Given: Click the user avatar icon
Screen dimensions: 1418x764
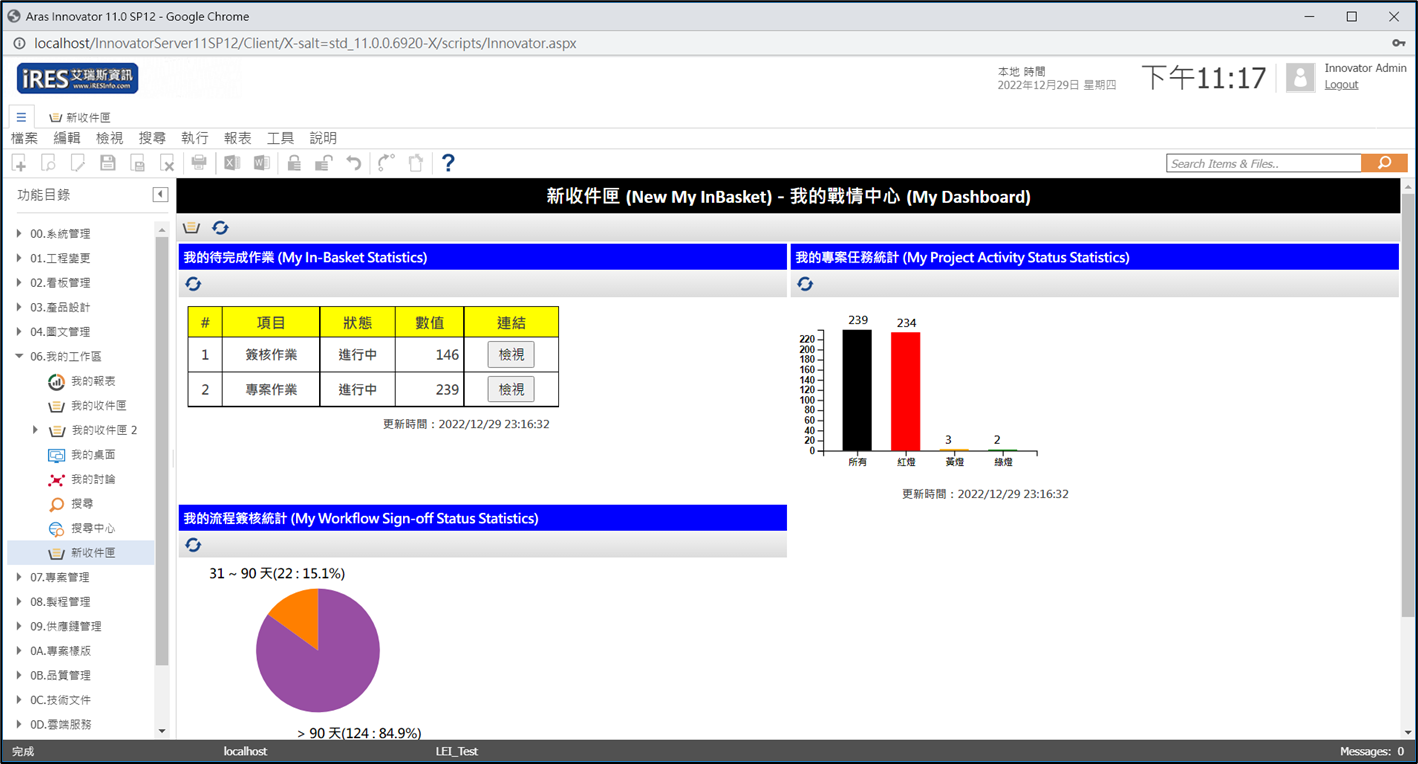Looking at the screenshot, I should (1300, 78).
